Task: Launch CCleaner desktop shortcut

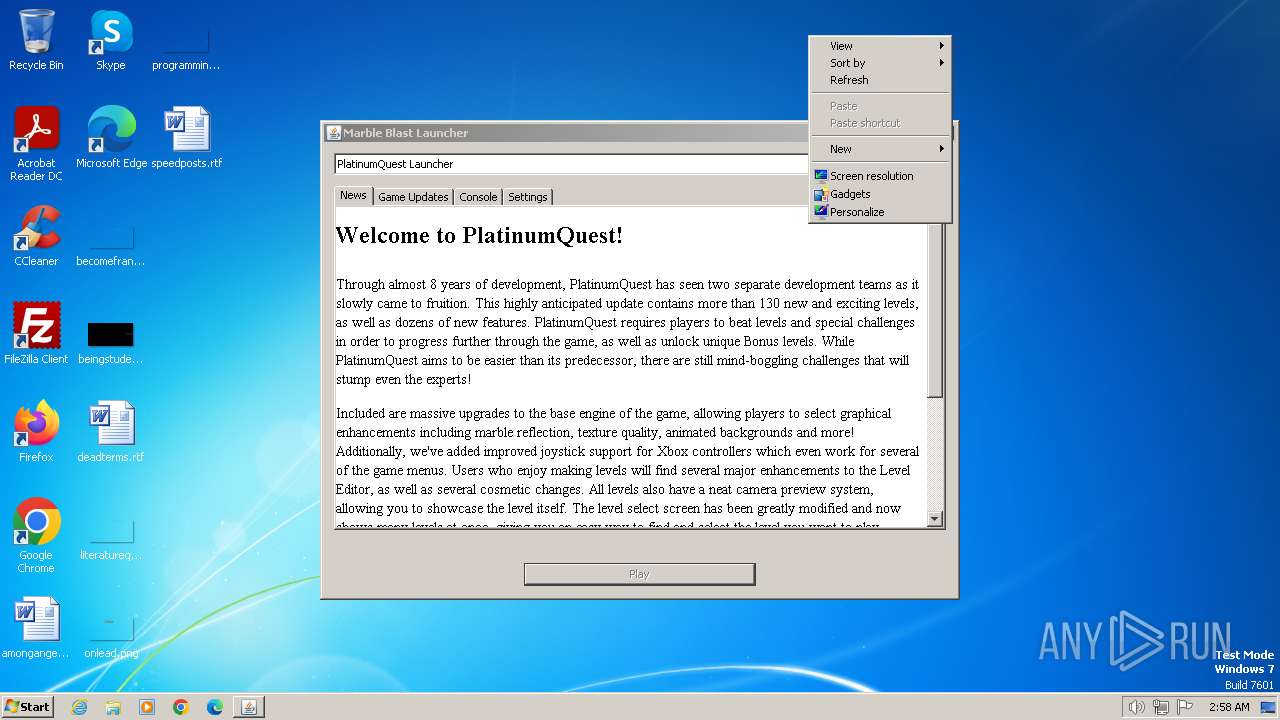Action: 36,236
